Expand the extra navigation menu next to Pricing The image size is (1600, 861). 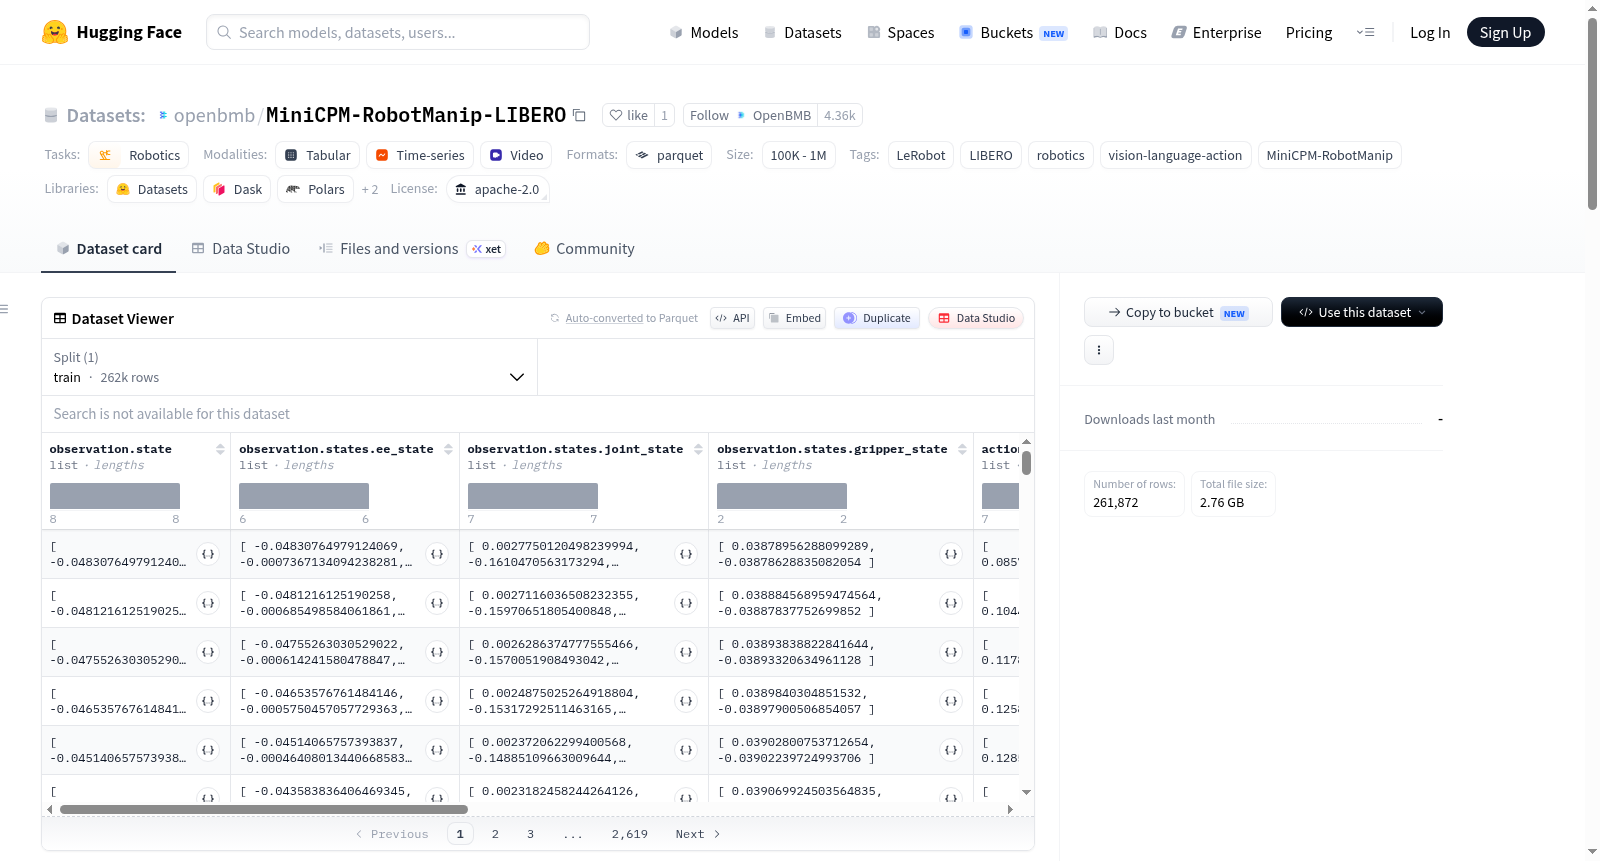1365,33
